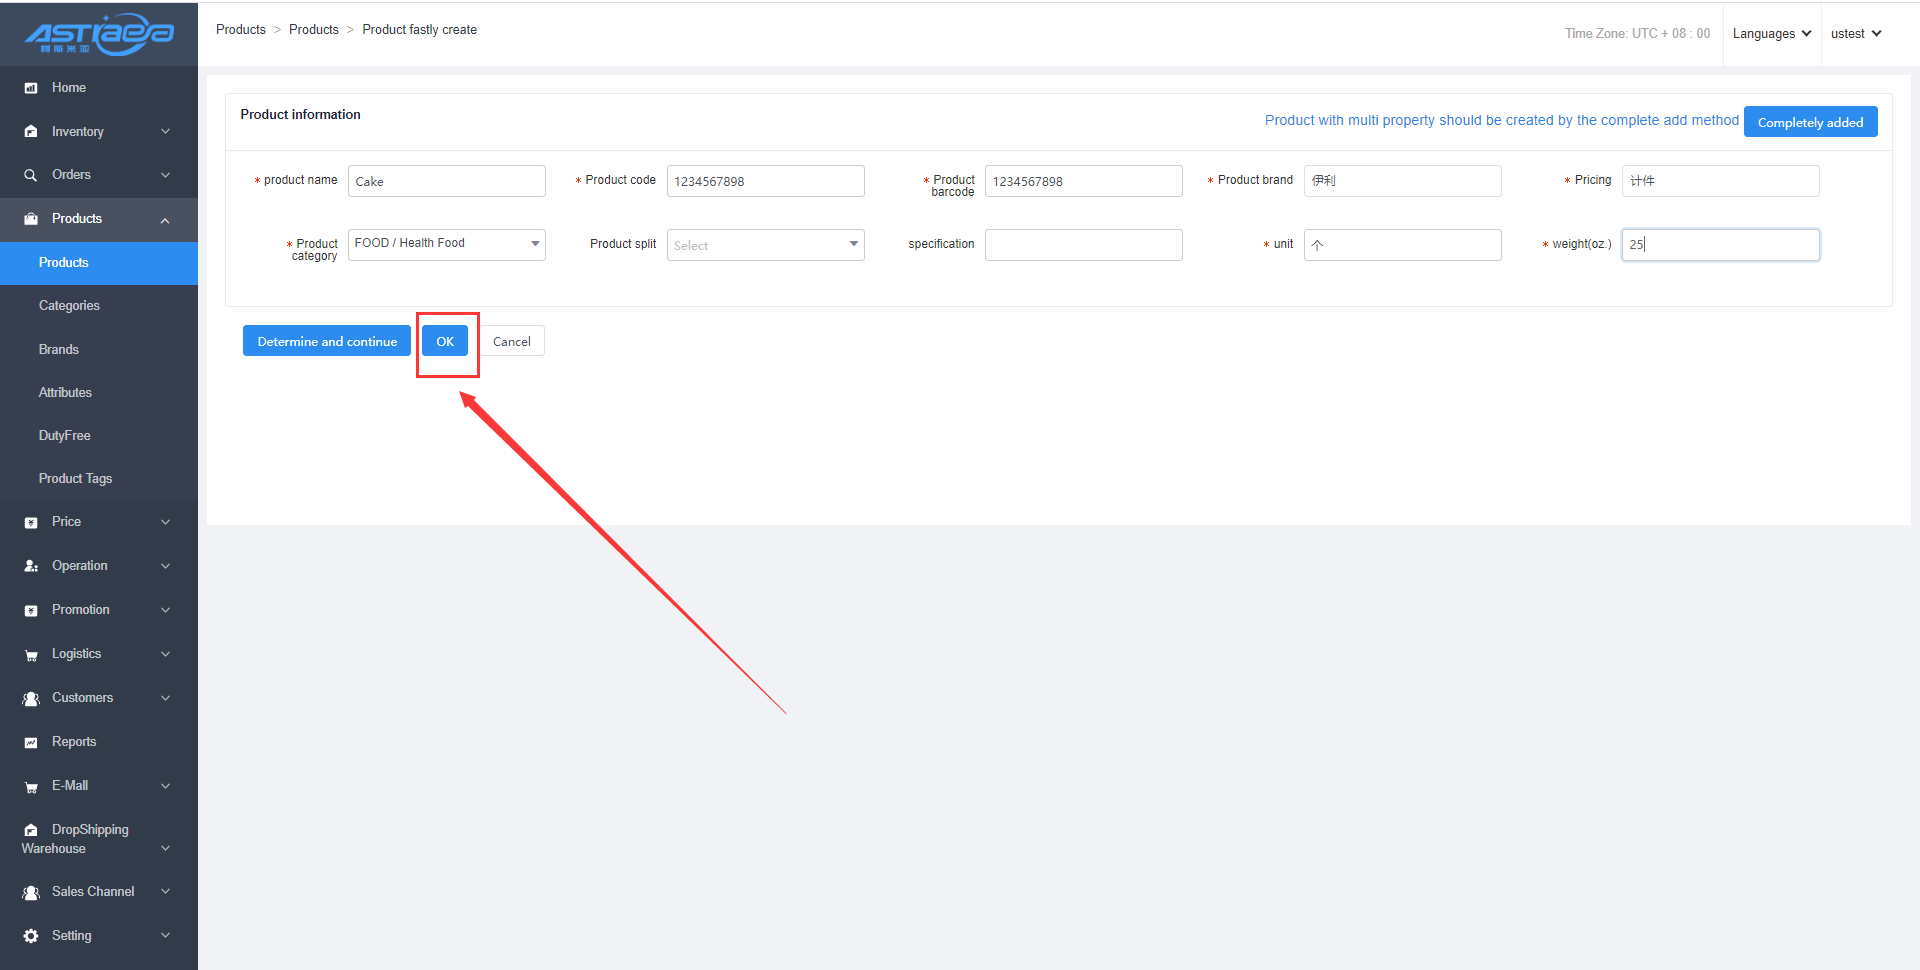
Task: Expand the Languages dropdown
Action: 1771,34
